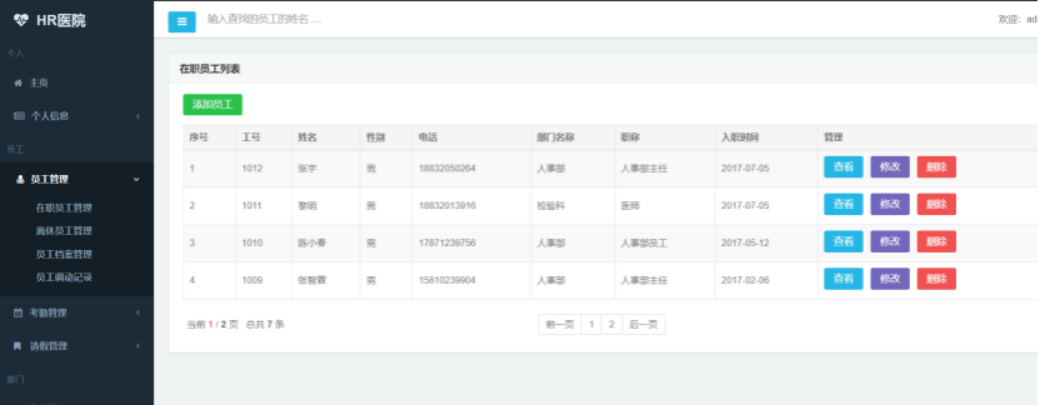The image size is (1040, 405).
Task: Toggle sidebar with the blue hamburger button
Action: [x=182, y=21]
